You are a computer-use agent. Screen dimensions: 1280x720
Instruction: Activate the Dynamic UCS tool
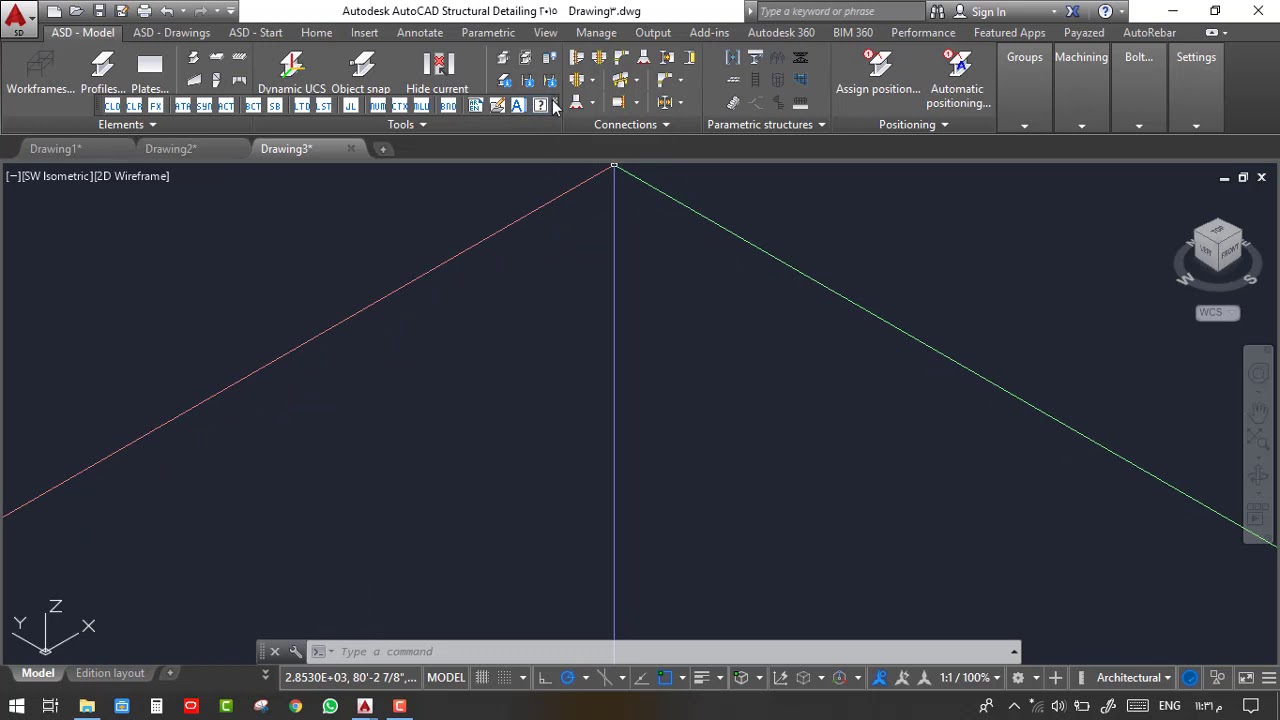point(291,72)
